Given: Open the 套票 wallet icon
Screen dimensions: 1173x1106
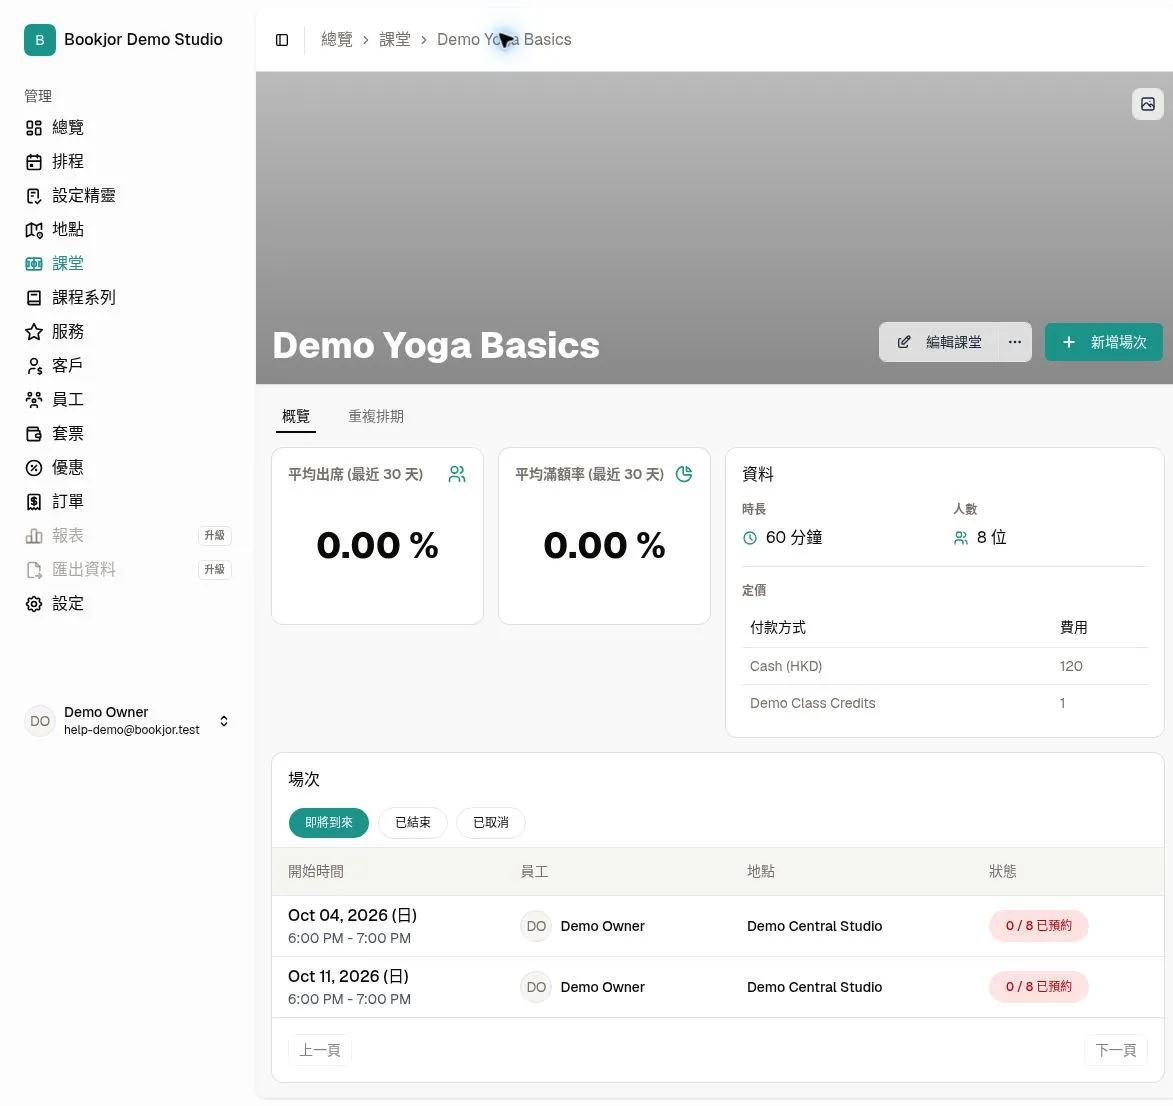Looking at the screenshot, I should pyautogui.click(x=34, y=434).
